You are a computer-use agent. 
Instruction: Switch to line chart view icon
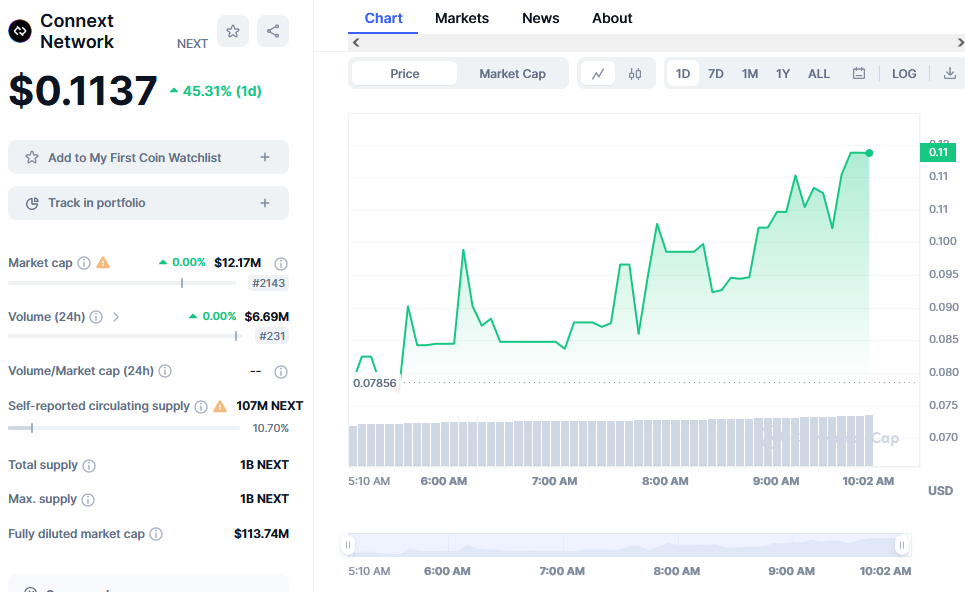(x=598, y=74)
